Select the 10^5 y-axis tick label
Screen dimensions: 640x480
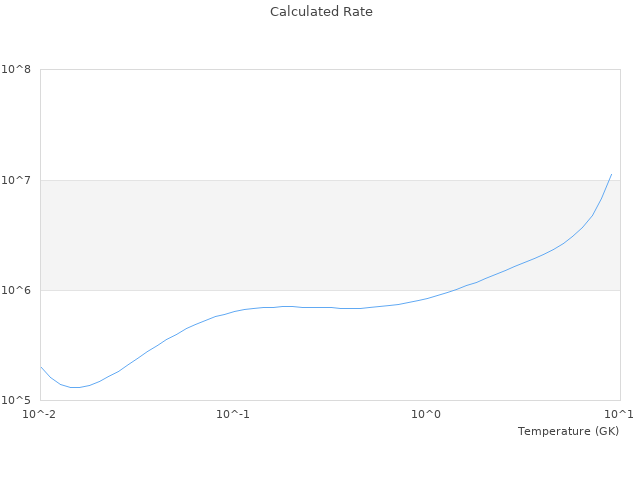pos(16,400)
